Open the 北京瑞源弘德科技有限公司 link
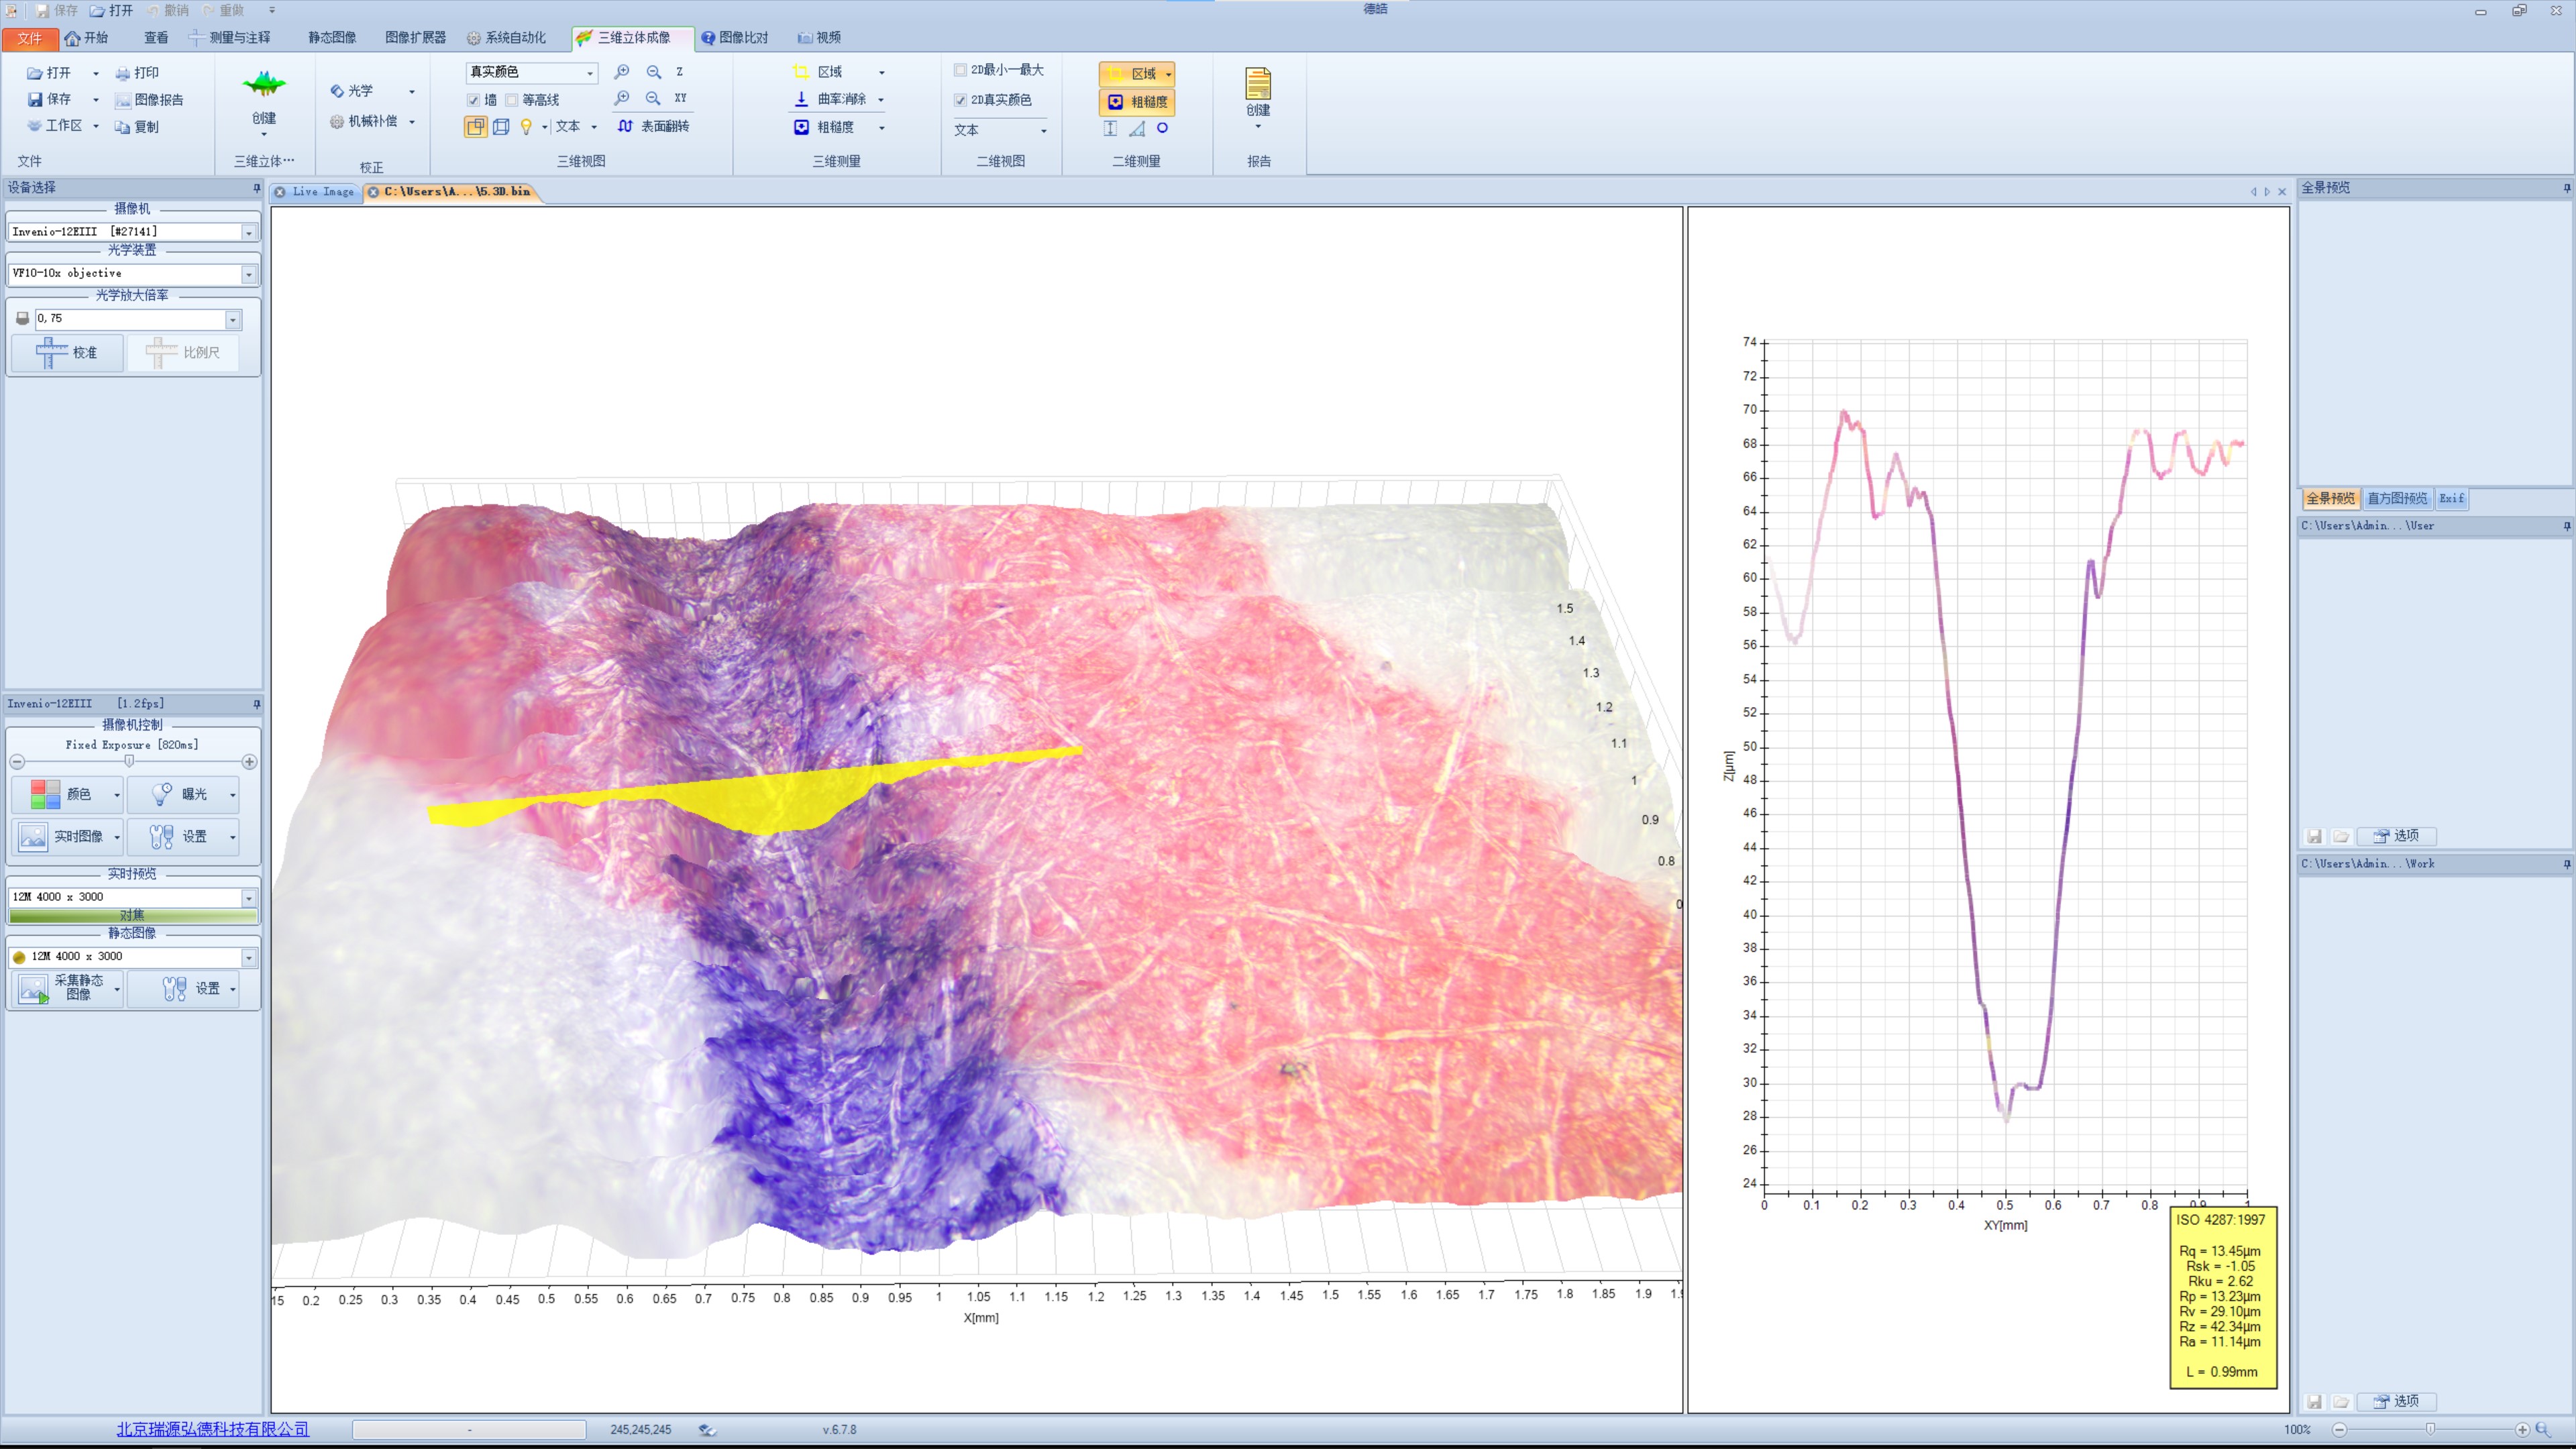 (212, 1429)
